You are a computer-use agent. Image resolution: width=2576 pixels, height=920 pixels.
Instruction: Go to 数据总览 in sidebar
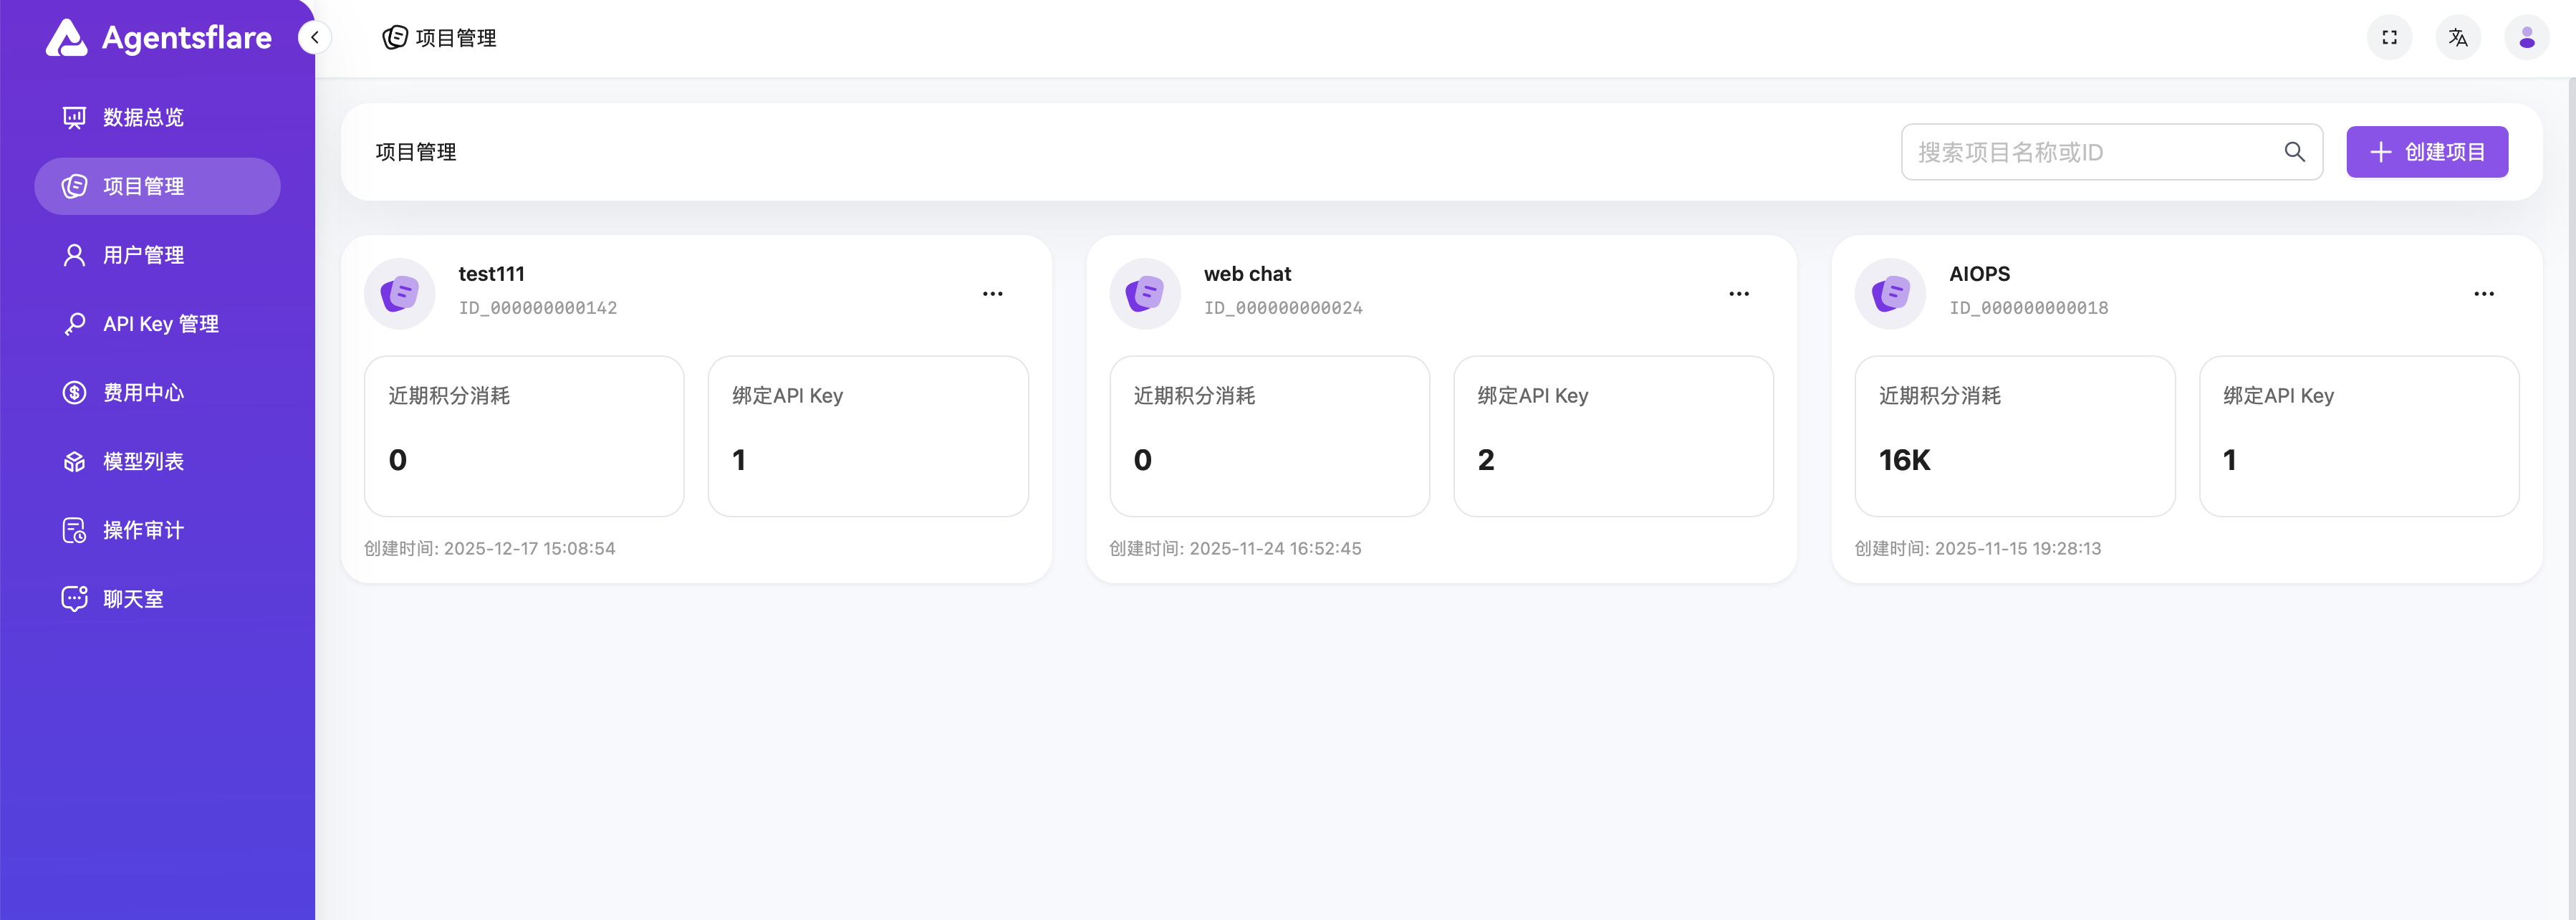tap(143, 118)
